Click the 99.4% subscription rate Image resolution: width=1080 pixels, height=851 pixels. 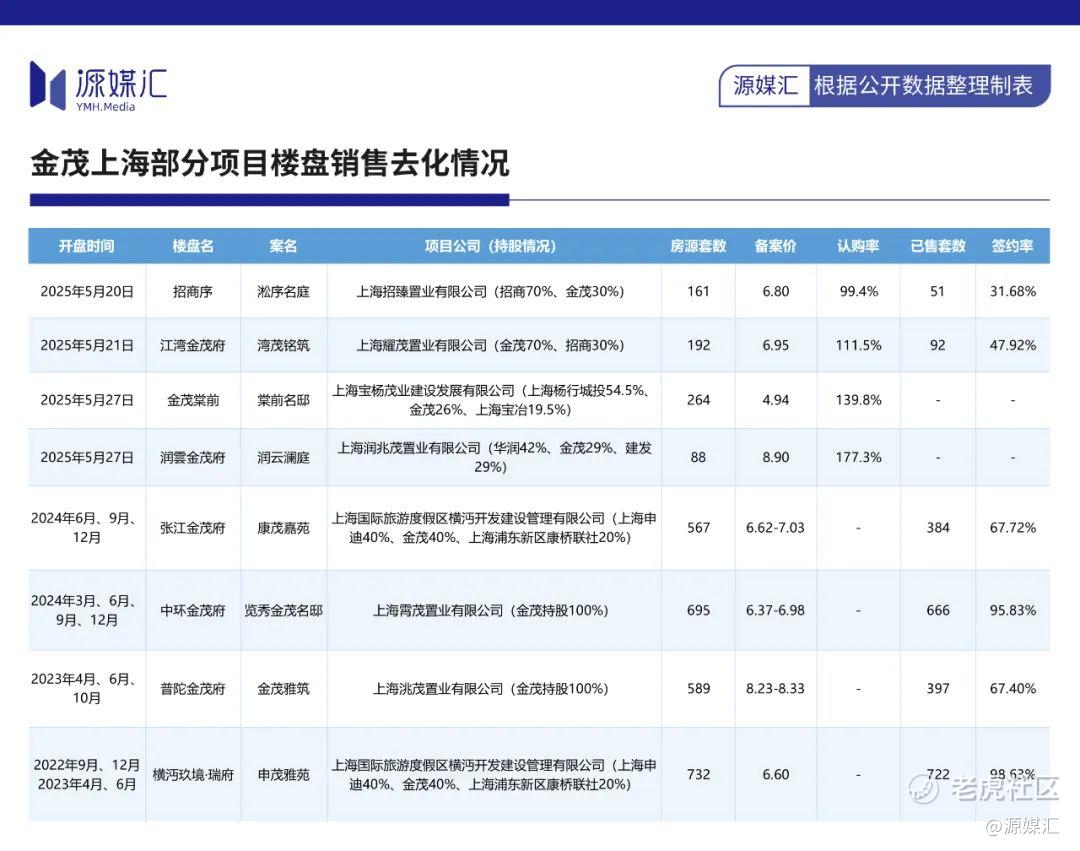point(858,291)
